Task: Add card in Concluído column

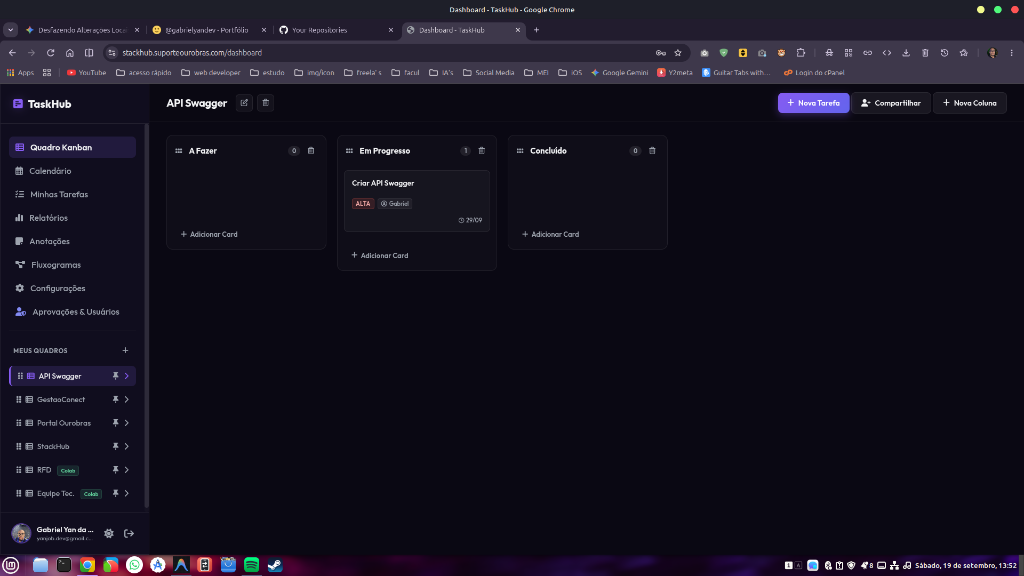Action: (x=551, y=234)
